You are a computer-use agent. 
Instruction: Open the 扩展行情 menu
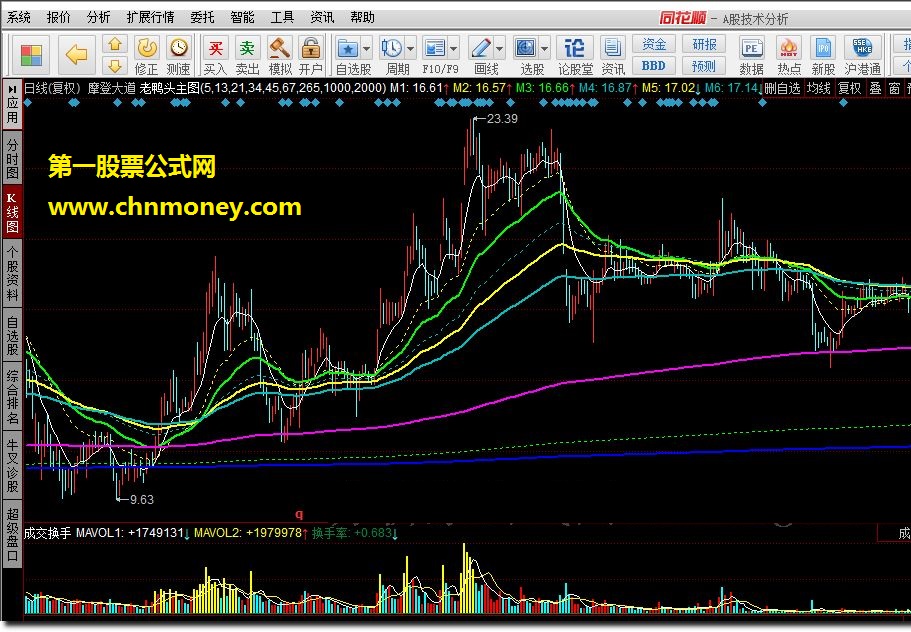click(150, 17)
